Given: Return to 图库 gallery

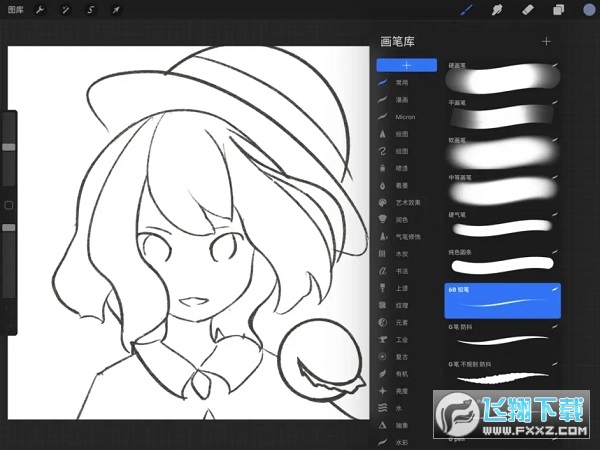Looking at the screenshot, I should (x=16, y=10).
